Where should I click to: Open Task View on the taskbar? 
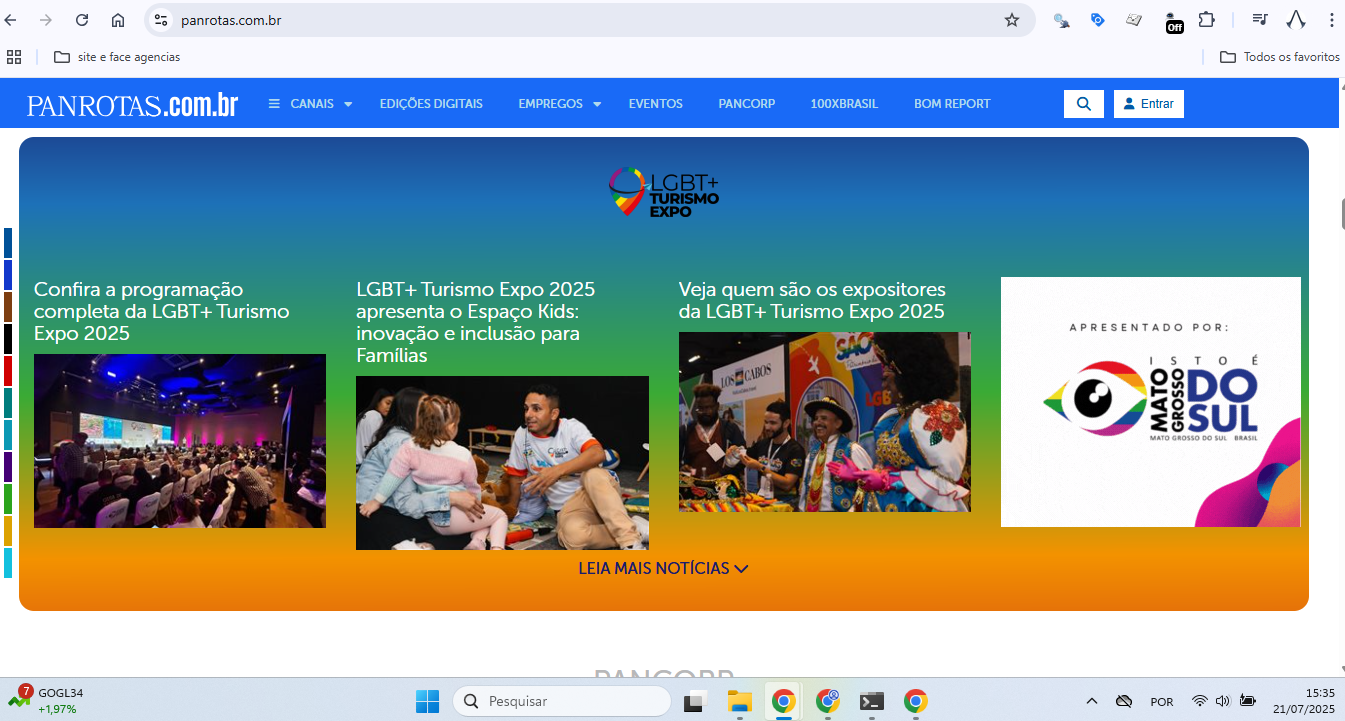tap(695, 701)
